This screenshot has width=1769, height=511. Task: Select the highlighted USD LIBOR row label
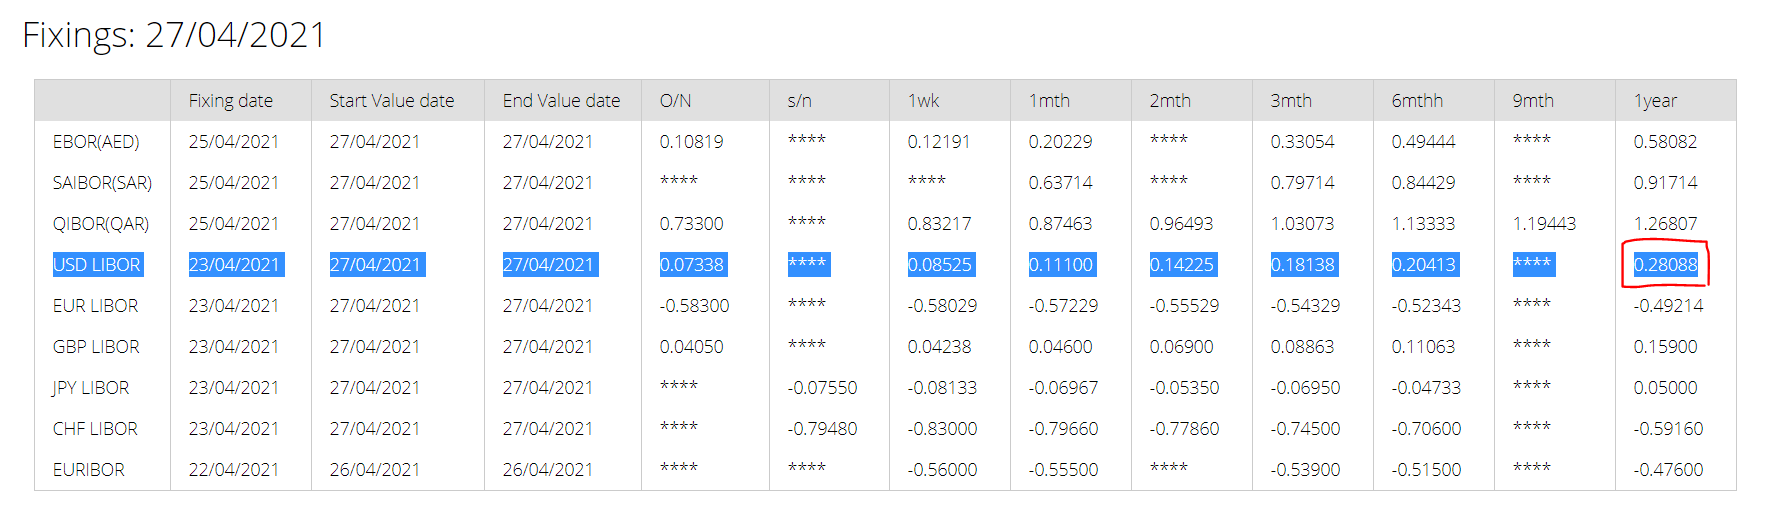pyautogui.click(x=97, y=265)
